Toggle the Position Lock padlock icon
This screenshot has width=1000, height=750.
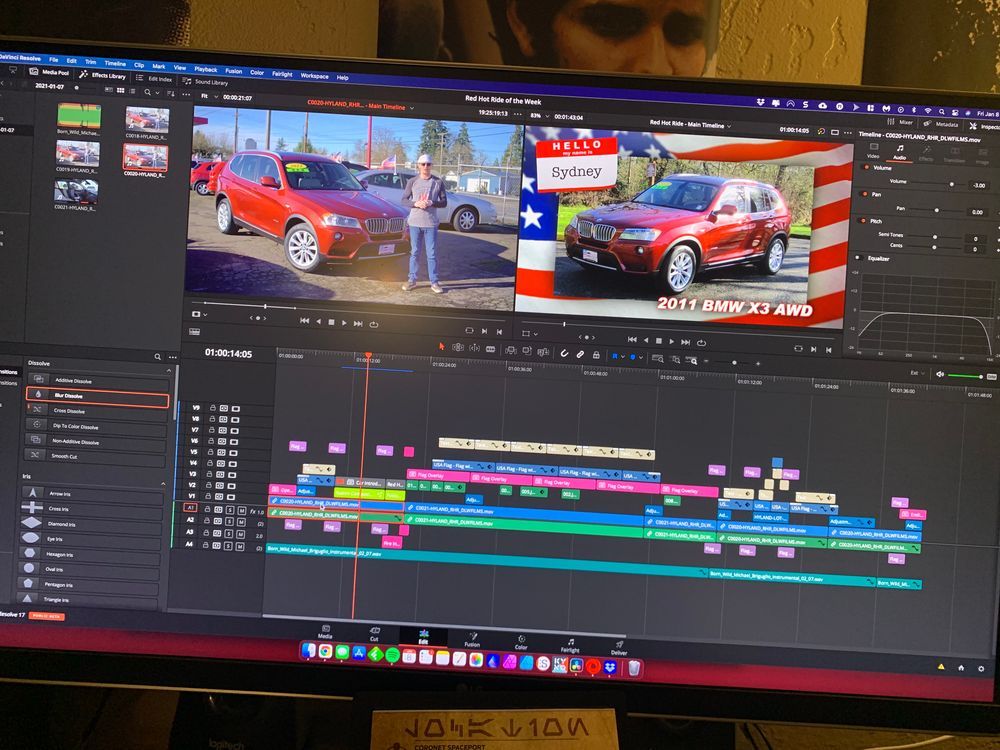pos(596,354)
